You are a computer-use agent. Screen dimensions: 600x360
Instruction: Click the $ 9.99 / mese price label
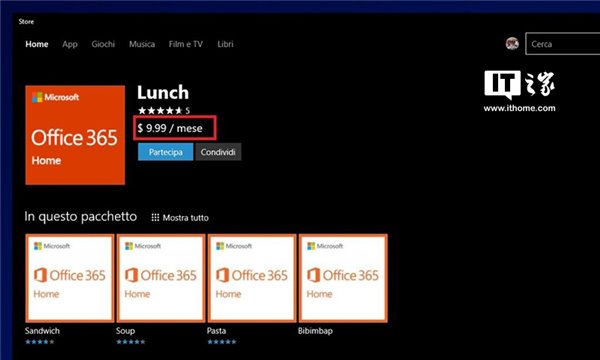[170, 128]
